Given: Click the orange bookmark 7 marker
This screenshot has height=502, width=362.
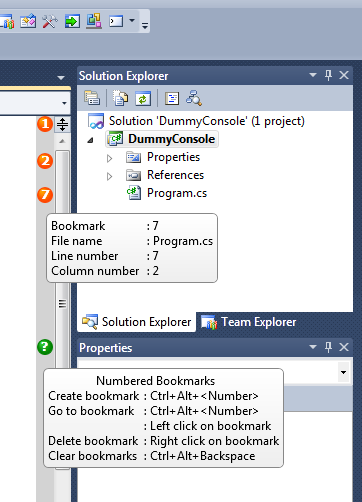Looking at the screenshot, I should tap(45, 195).
